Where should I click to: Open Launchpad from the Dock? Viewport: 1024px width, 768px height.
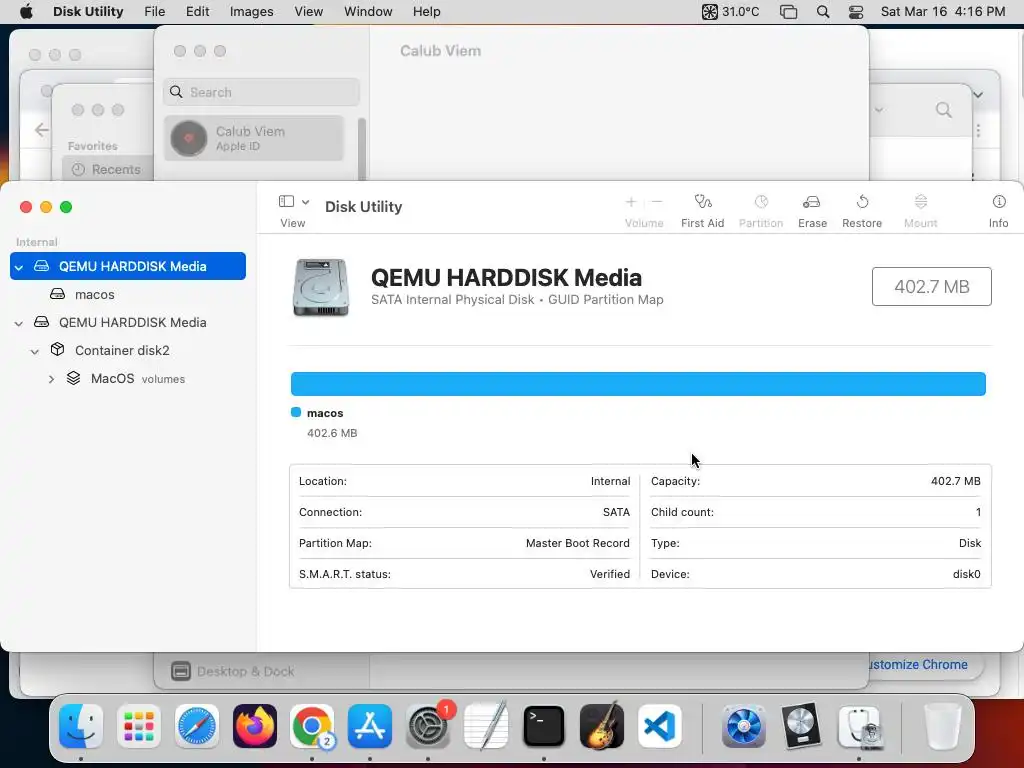tap(138, 726)
